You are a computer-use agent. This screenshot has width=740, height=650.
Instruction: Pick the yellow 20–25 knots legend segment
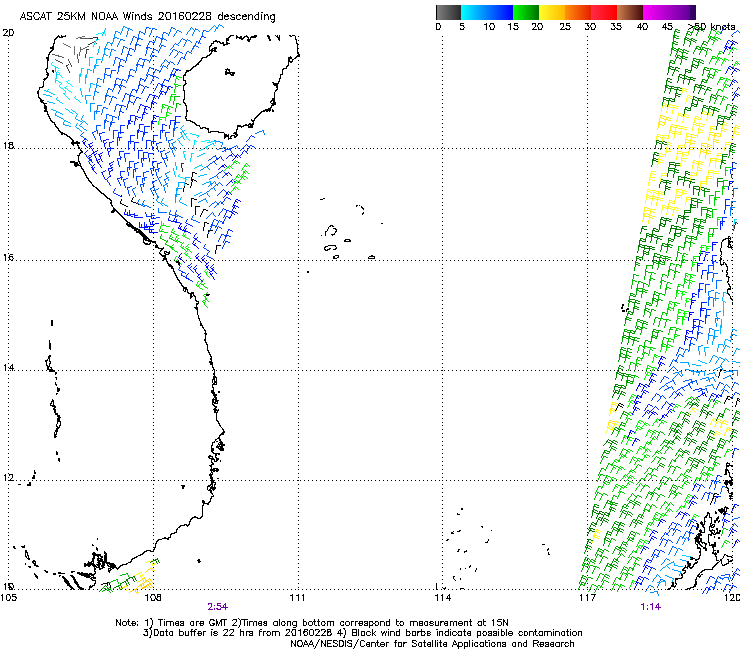pos(552,12)
